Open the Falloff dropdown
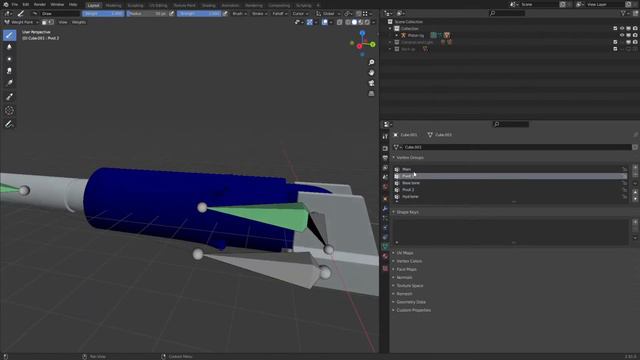 [279, 13]
